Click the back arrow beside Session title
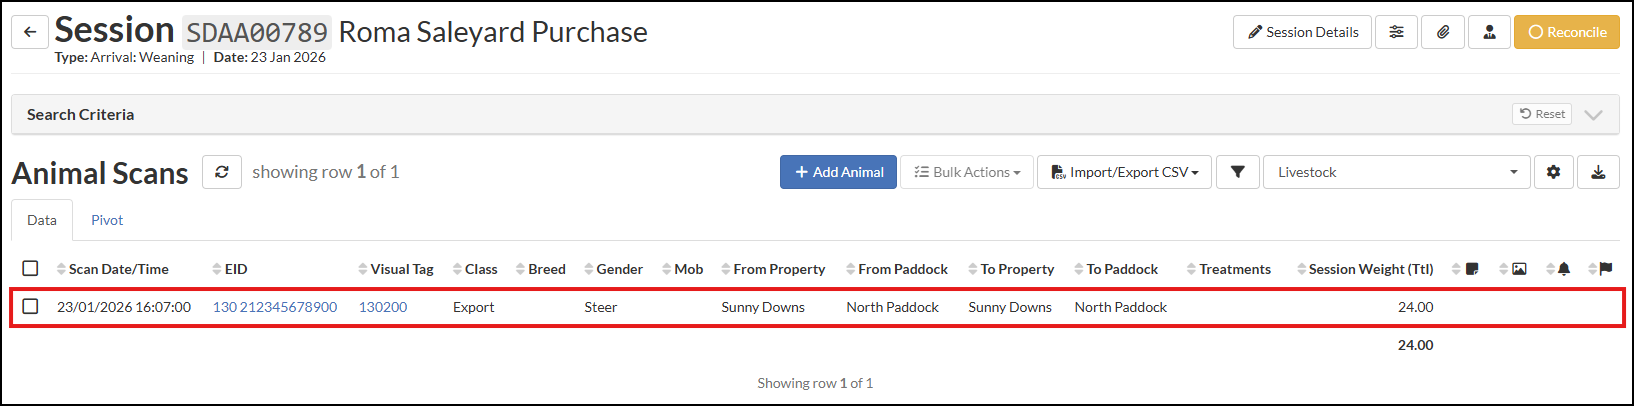This screenshot has height=406, width=1634. 30,32
